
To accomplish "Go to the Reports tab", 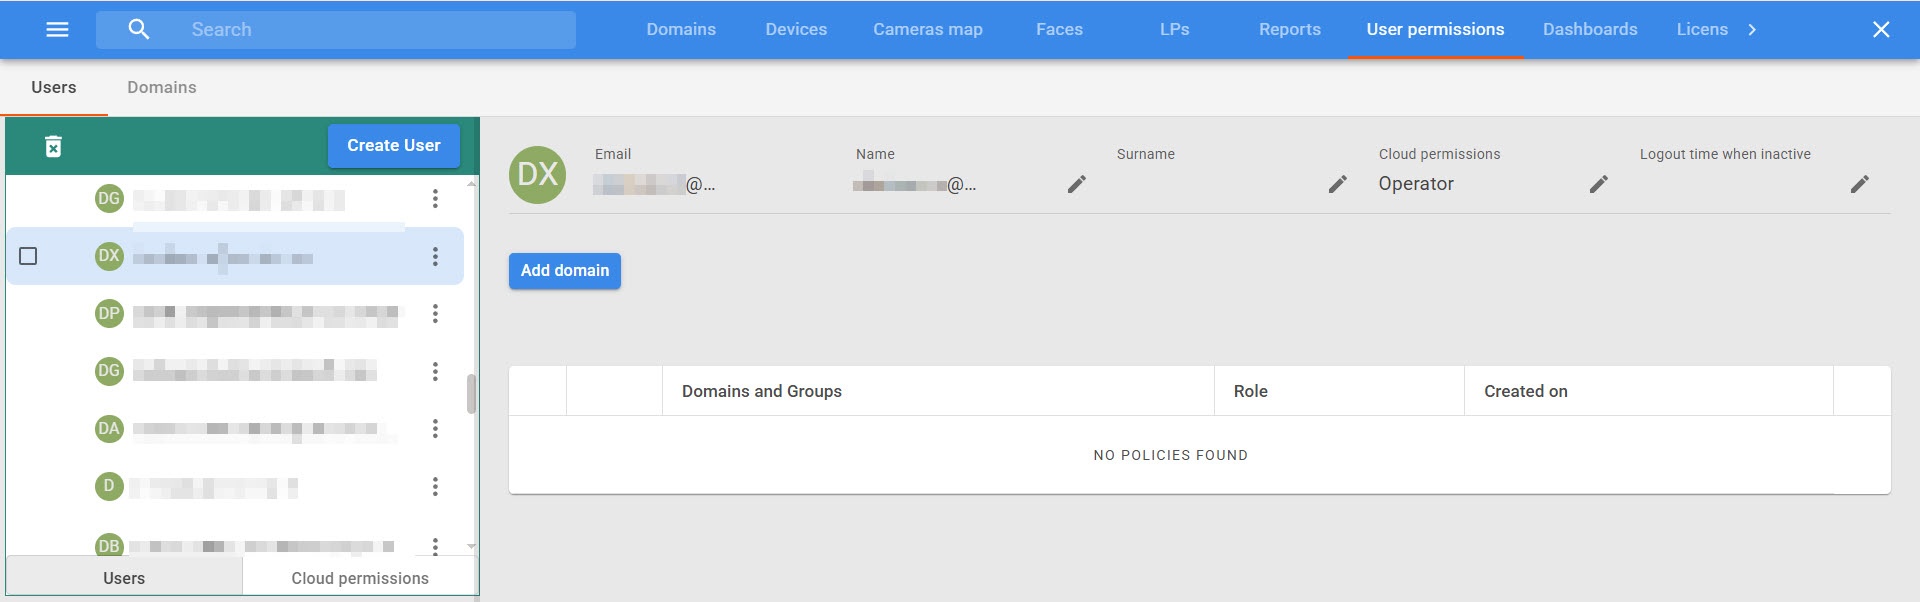I will click(1289, 30).
